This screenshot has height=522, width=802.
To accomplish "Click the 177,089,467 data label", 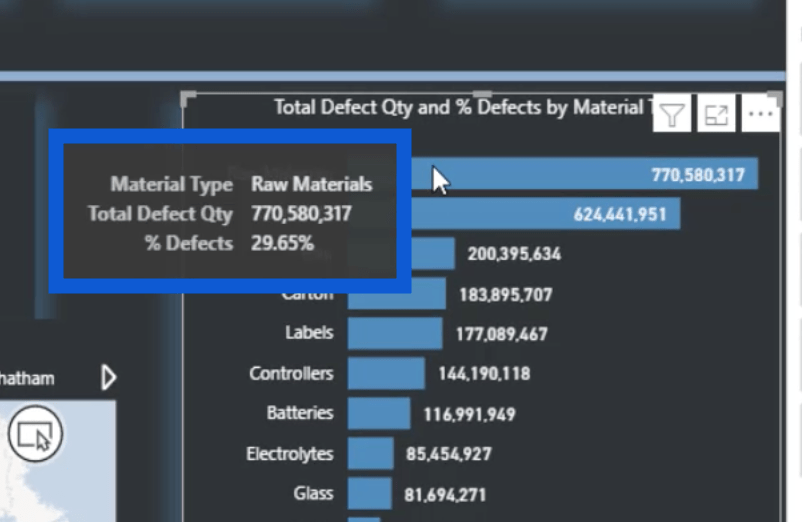I will pyautogui.click(x=502, y=334).
